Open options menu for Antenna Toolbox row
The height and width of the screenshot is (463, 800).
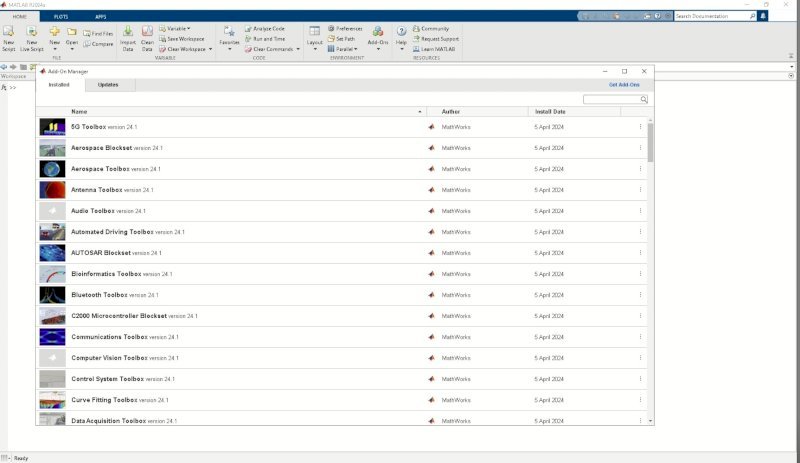640,190
